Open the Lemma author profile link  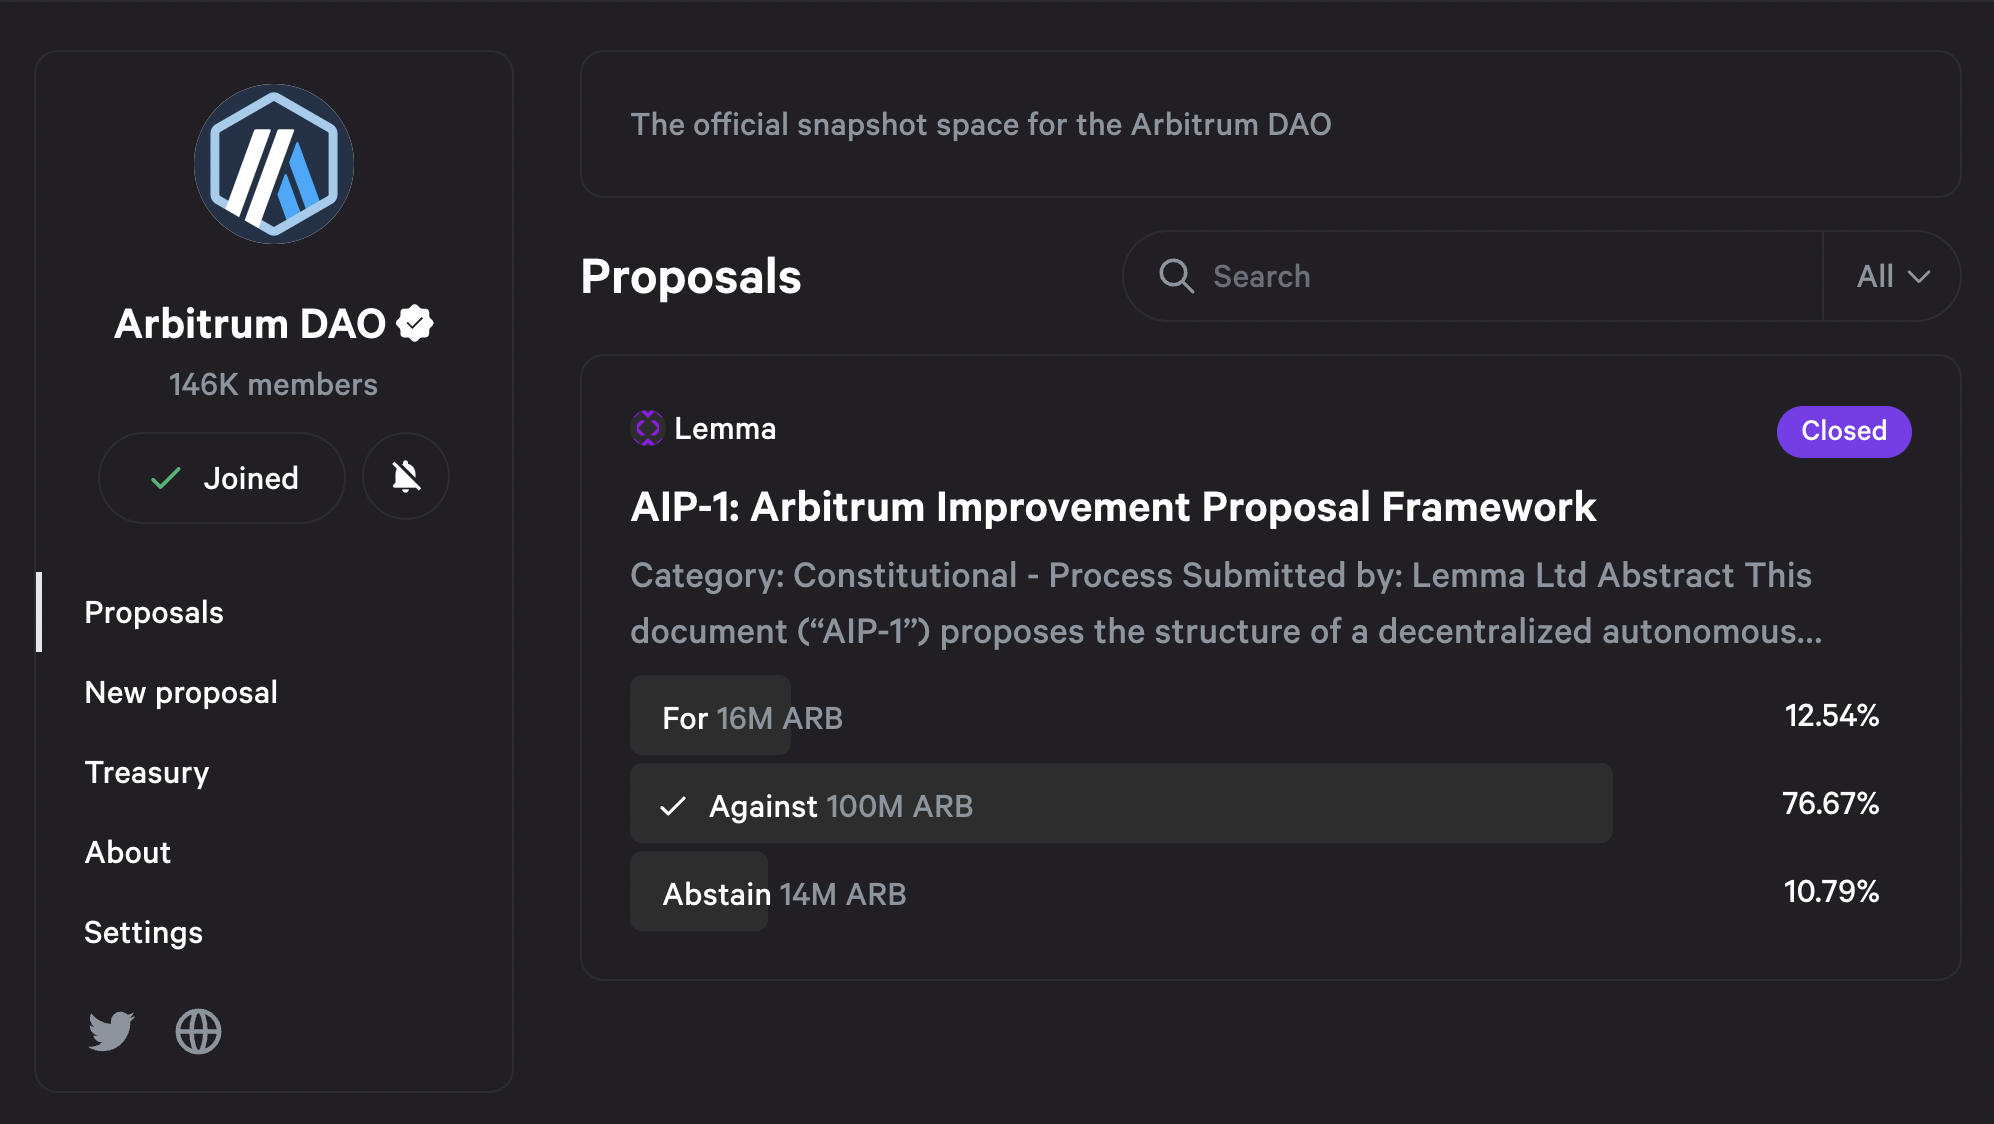725,428
